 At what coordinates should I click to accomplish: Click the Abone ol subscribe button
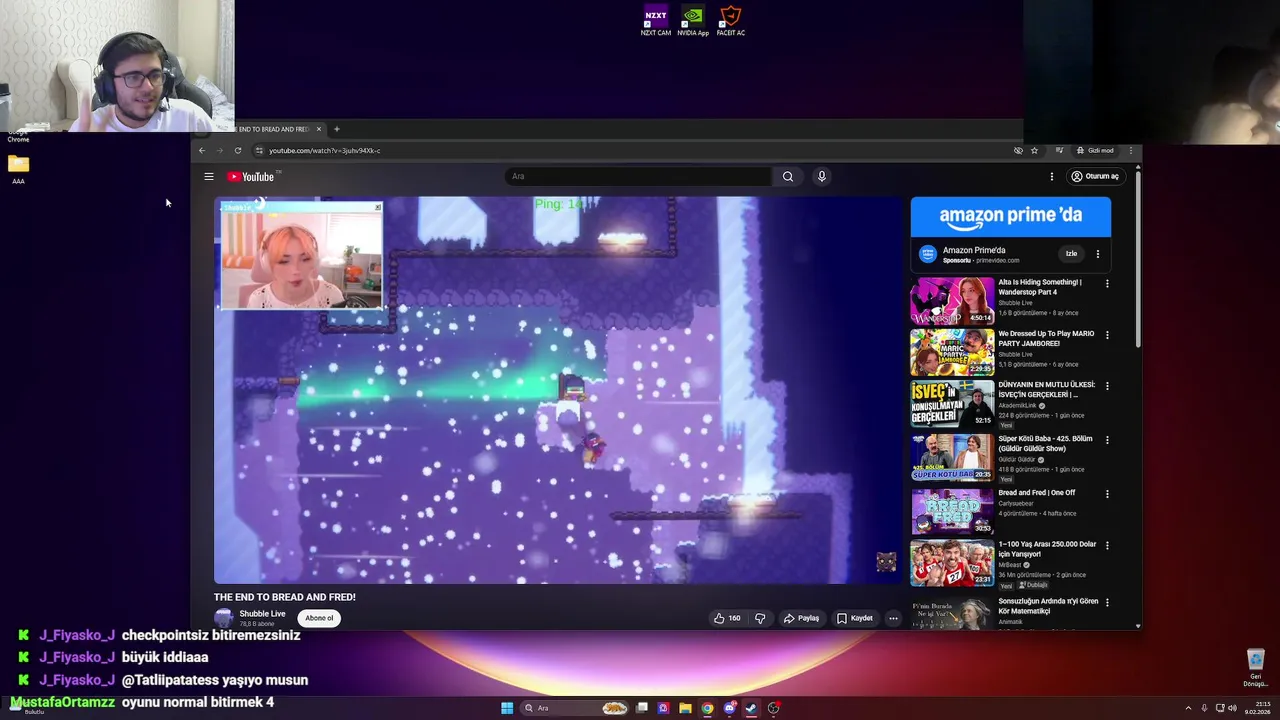coord(319,618)
